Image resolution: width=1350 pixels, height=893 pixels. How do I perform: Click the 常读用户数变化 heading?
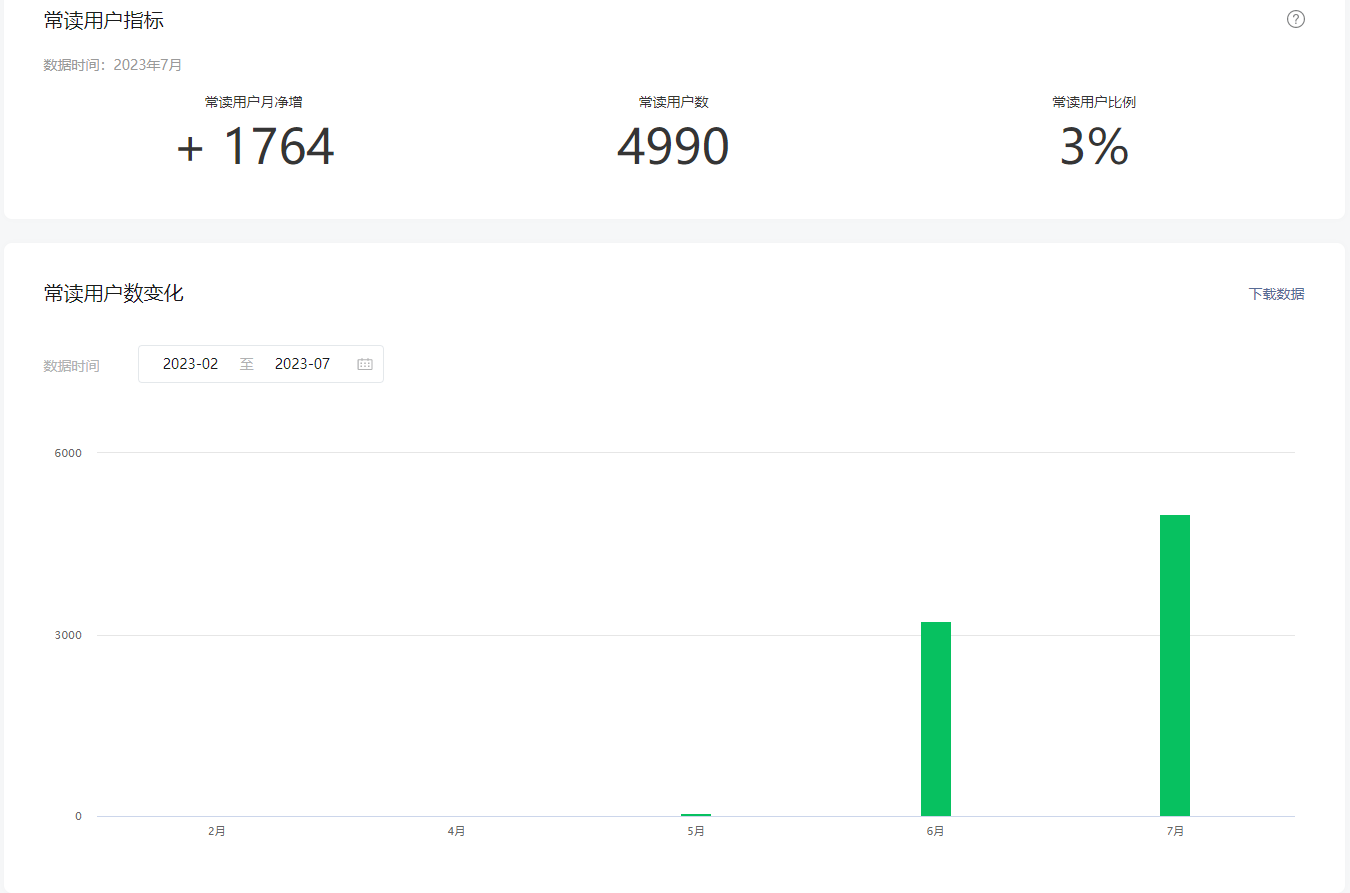pyautogui.click(x=114, y=293)
